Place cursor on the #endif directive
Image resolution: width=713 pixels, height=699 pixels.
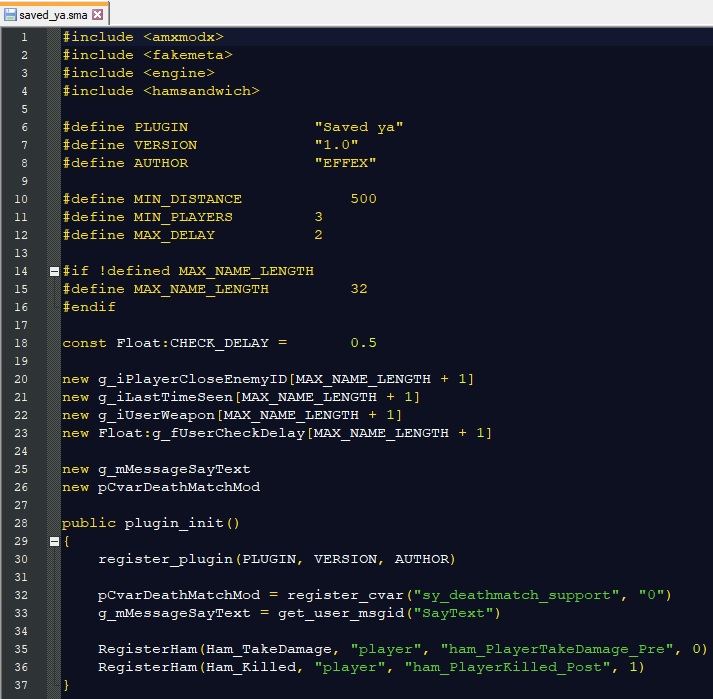click(88, 307)
